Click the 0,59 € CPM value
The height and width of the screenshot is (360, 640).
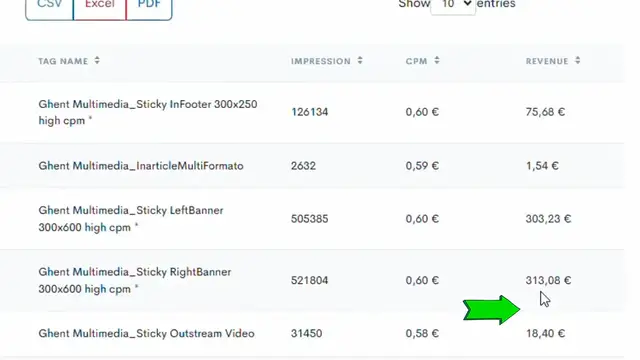coord(422,166)
